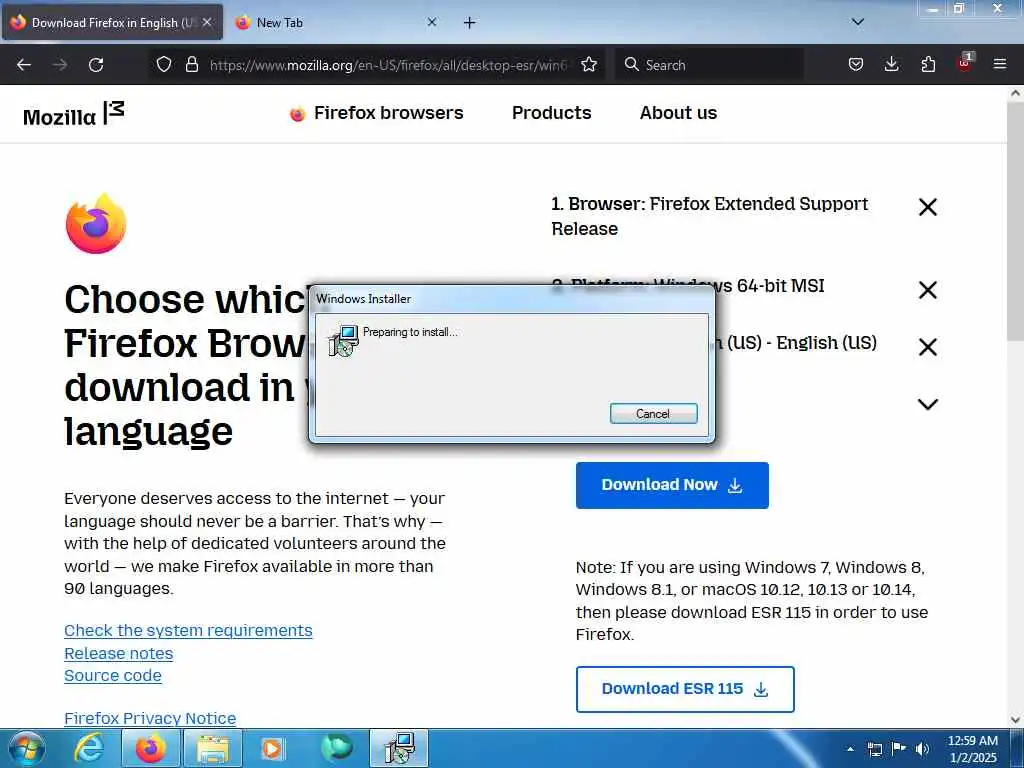Screen dimensions: 1024x768
Task: Show the Downloads panel
Action: [x=891, y=64]
